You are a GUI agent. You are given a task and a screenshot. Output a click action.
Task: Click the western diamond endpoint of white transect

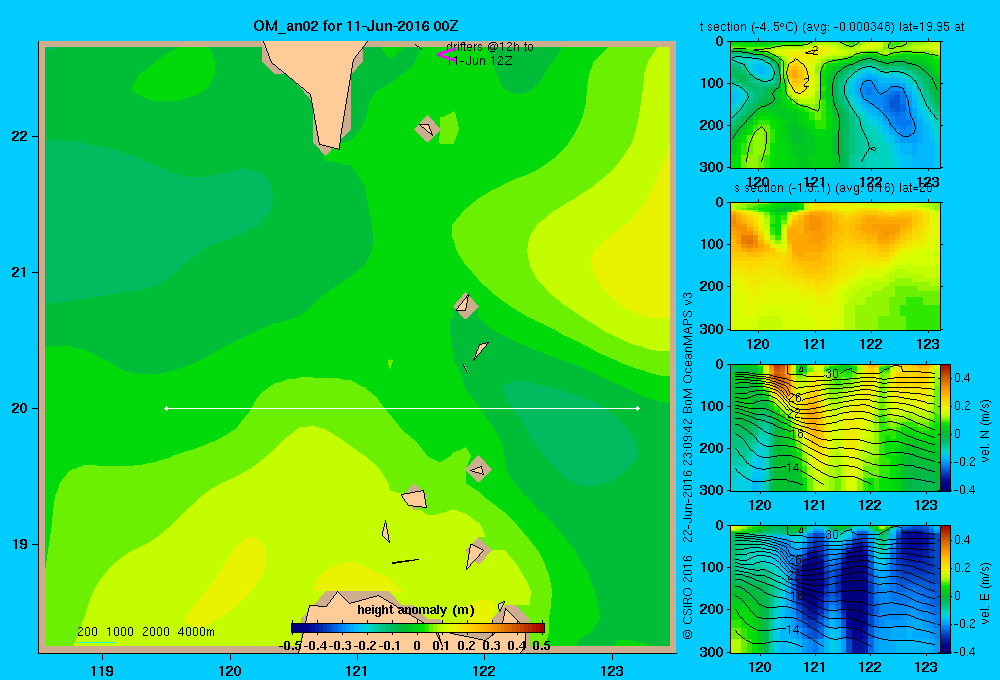(166, 408)
